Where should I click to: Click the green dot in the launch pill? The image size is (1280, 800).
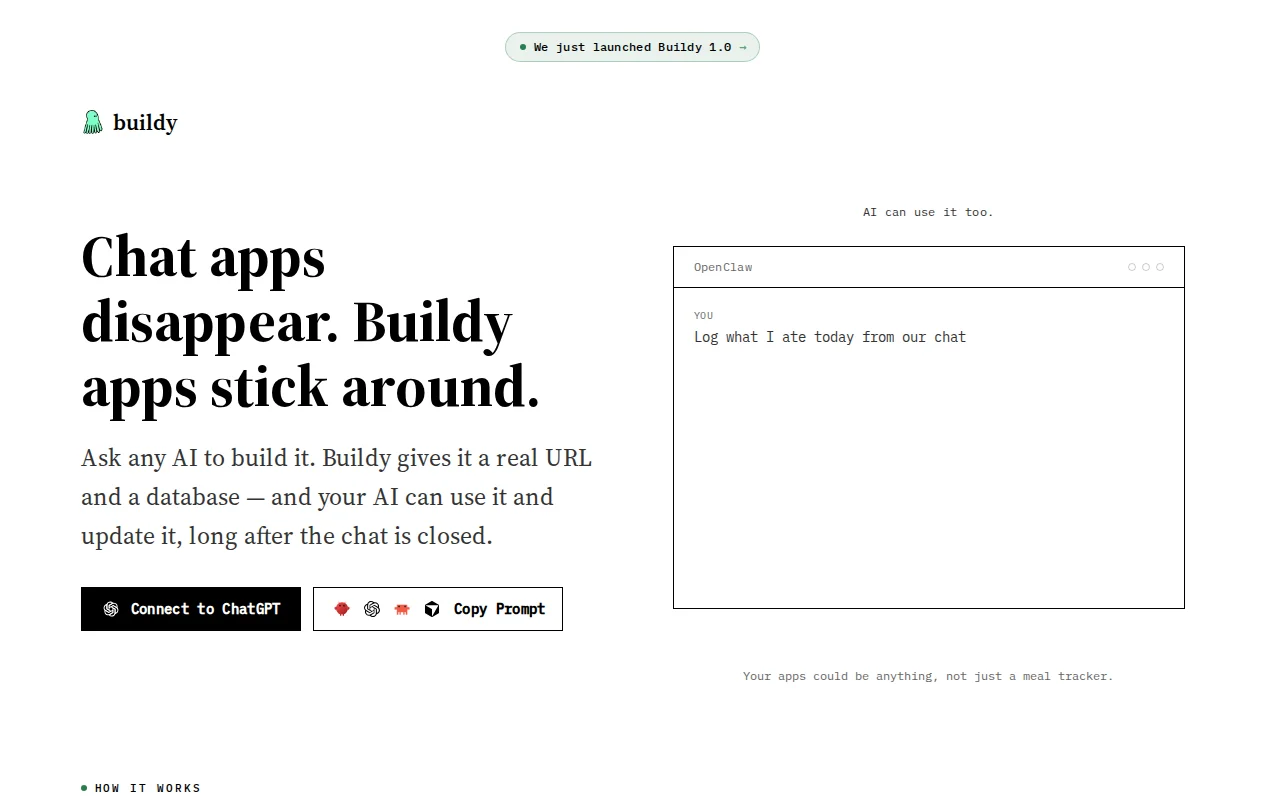click(523, 47)
